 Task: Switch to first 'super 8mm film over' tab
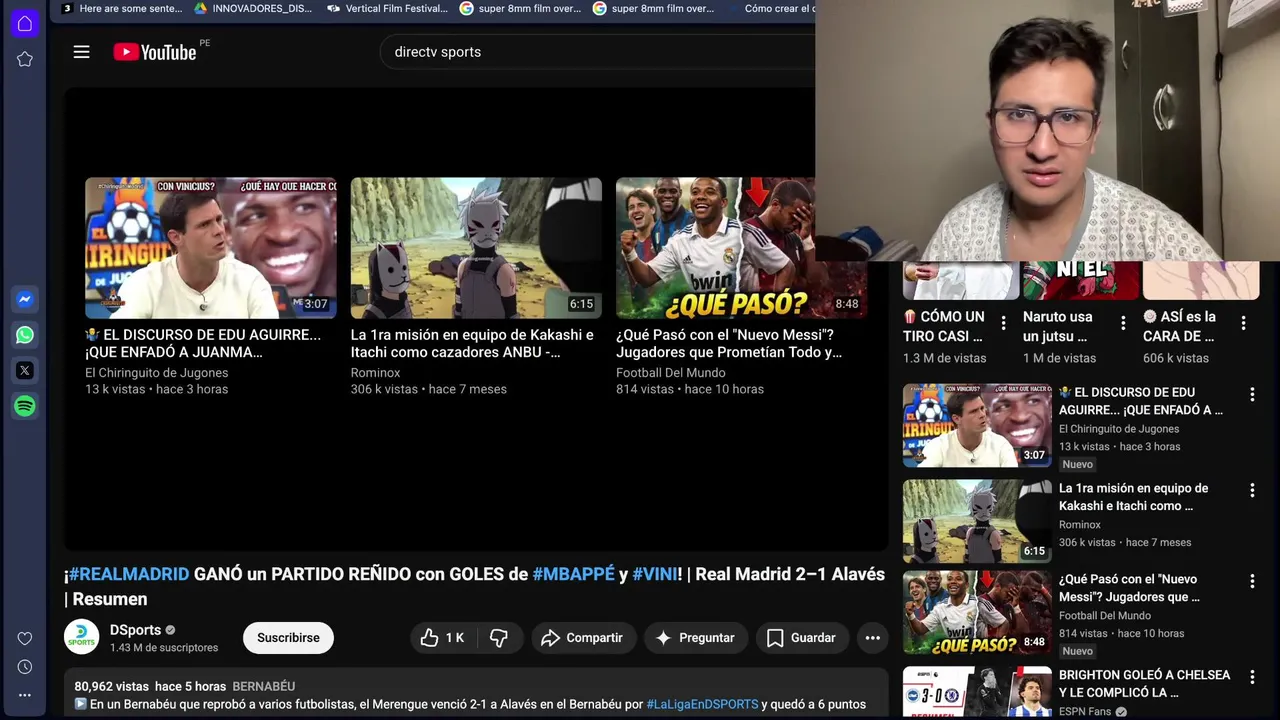[519, 9]
